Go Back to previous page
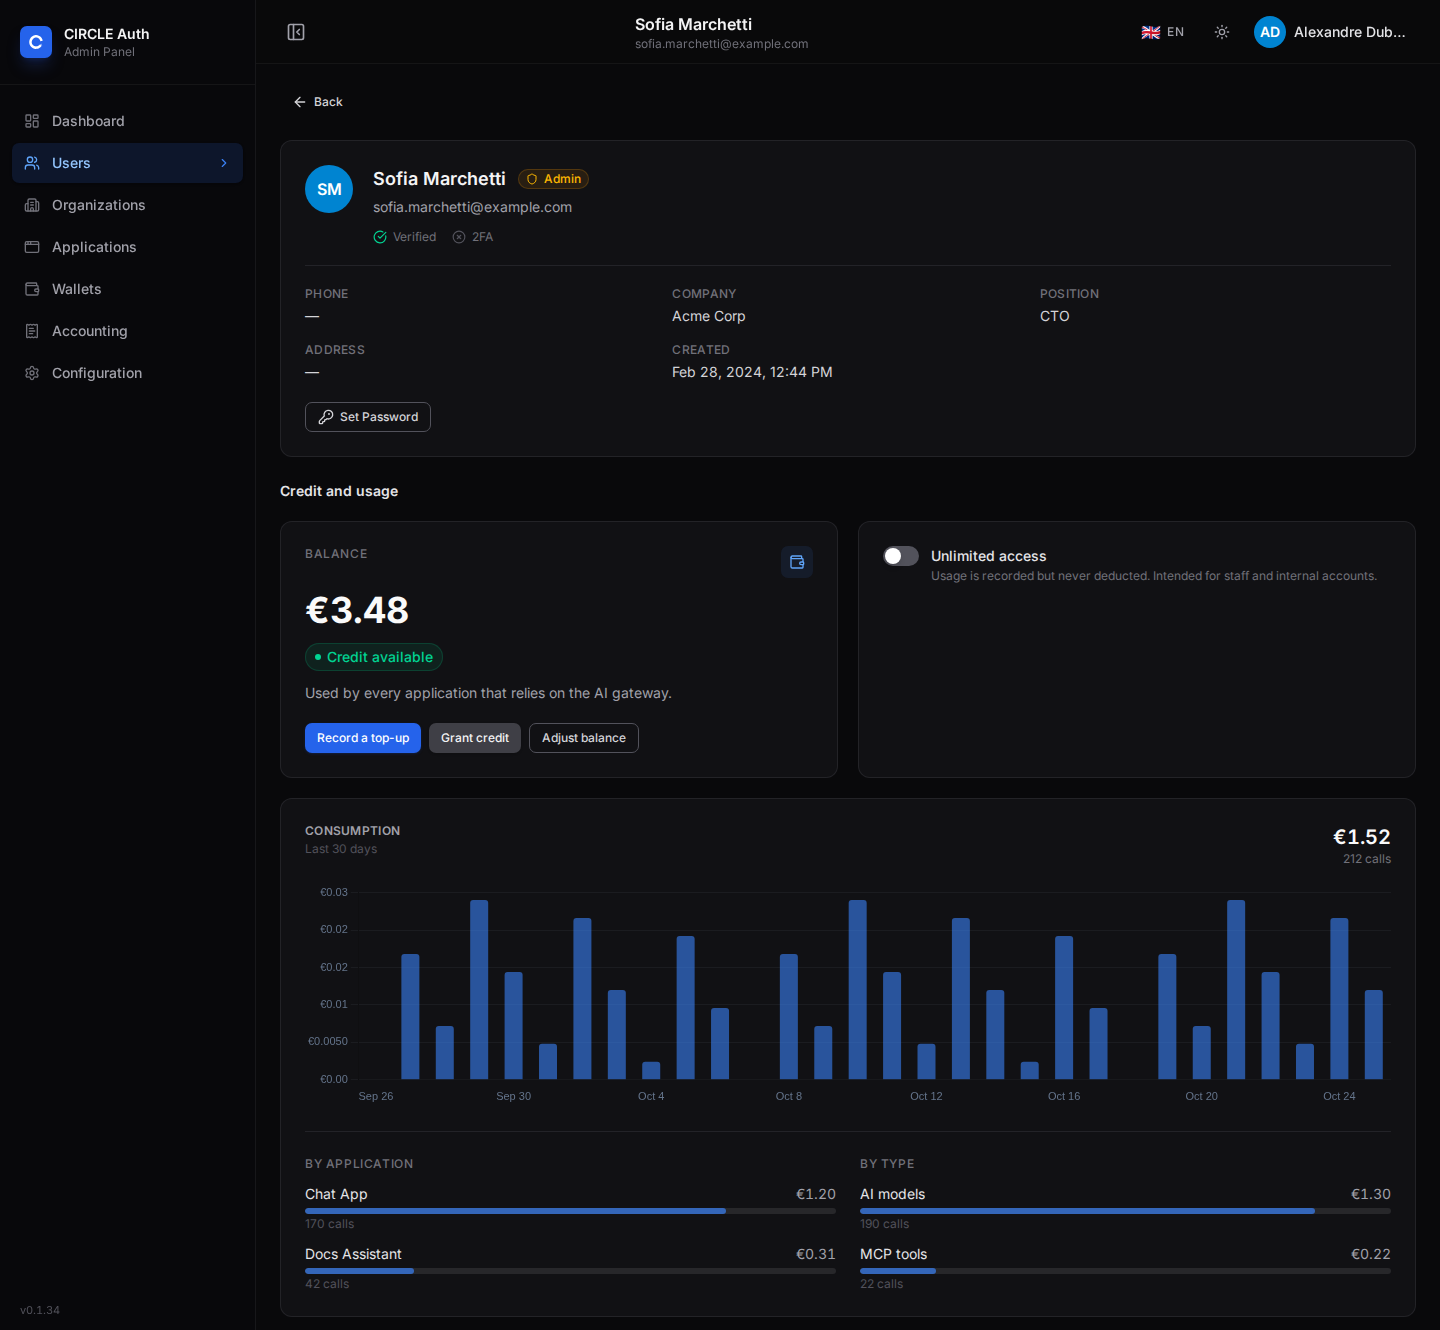The width and height of the screenshot is (1440, 1330). pyautogui.click(x=318, y=102)
